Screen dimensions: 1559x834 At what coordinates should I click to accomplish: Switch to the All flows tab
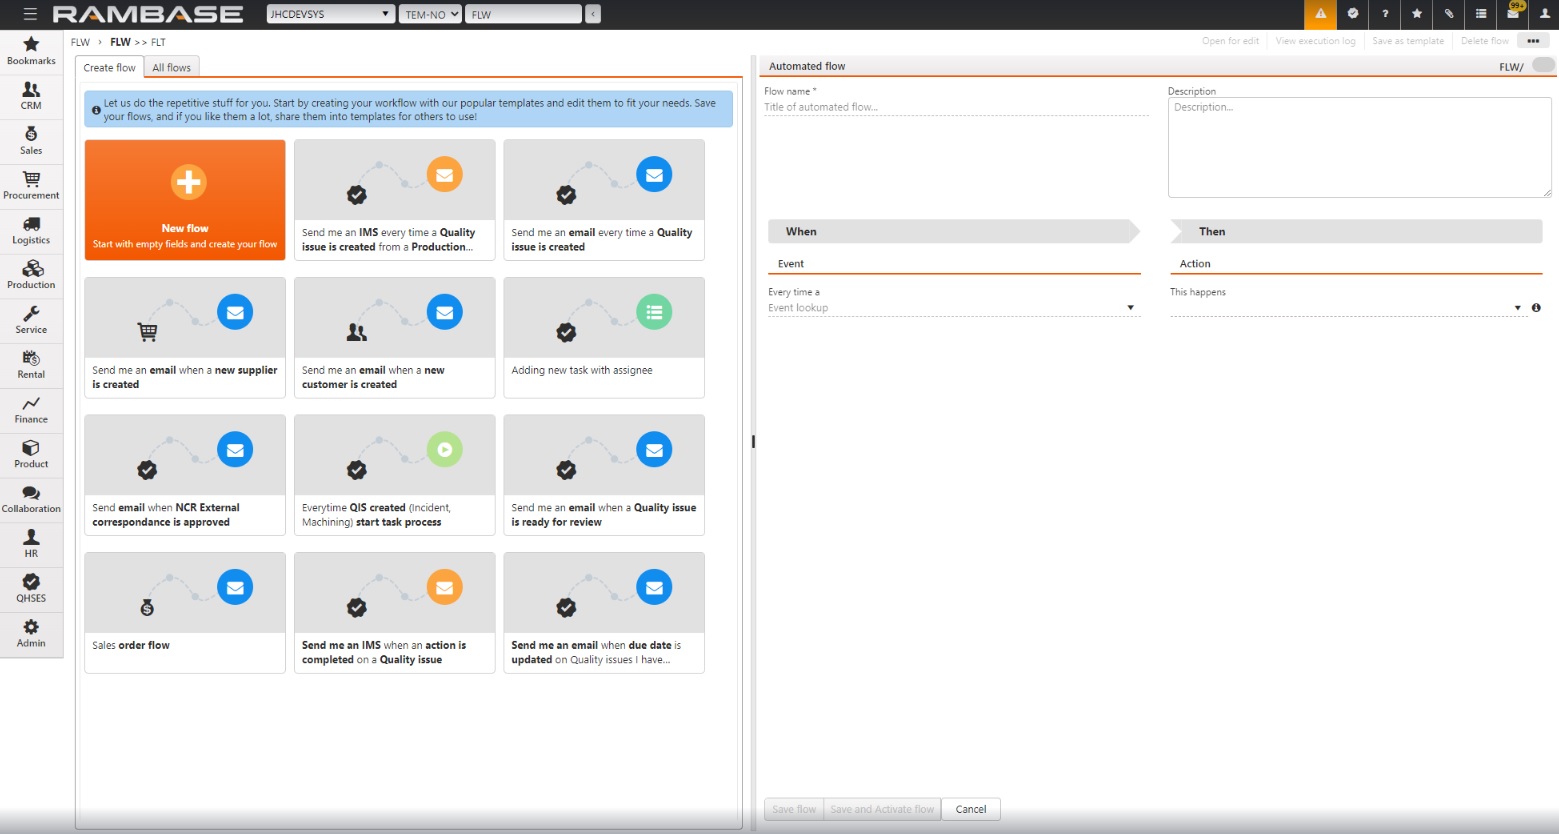(x=171, y=67)
